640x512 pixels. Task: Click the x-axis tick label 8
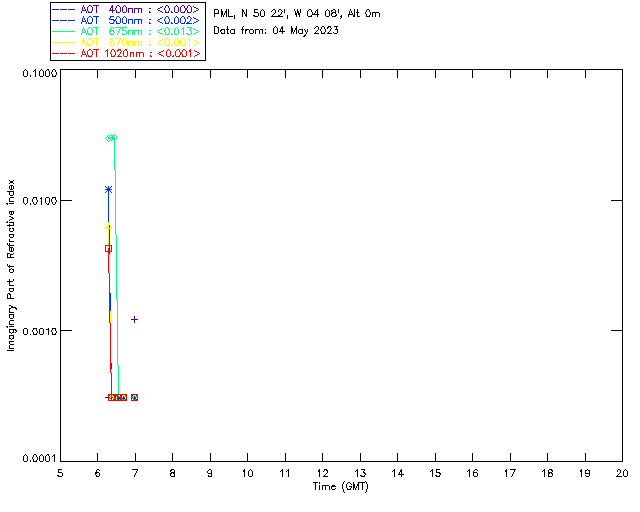(x=173, y=473)
